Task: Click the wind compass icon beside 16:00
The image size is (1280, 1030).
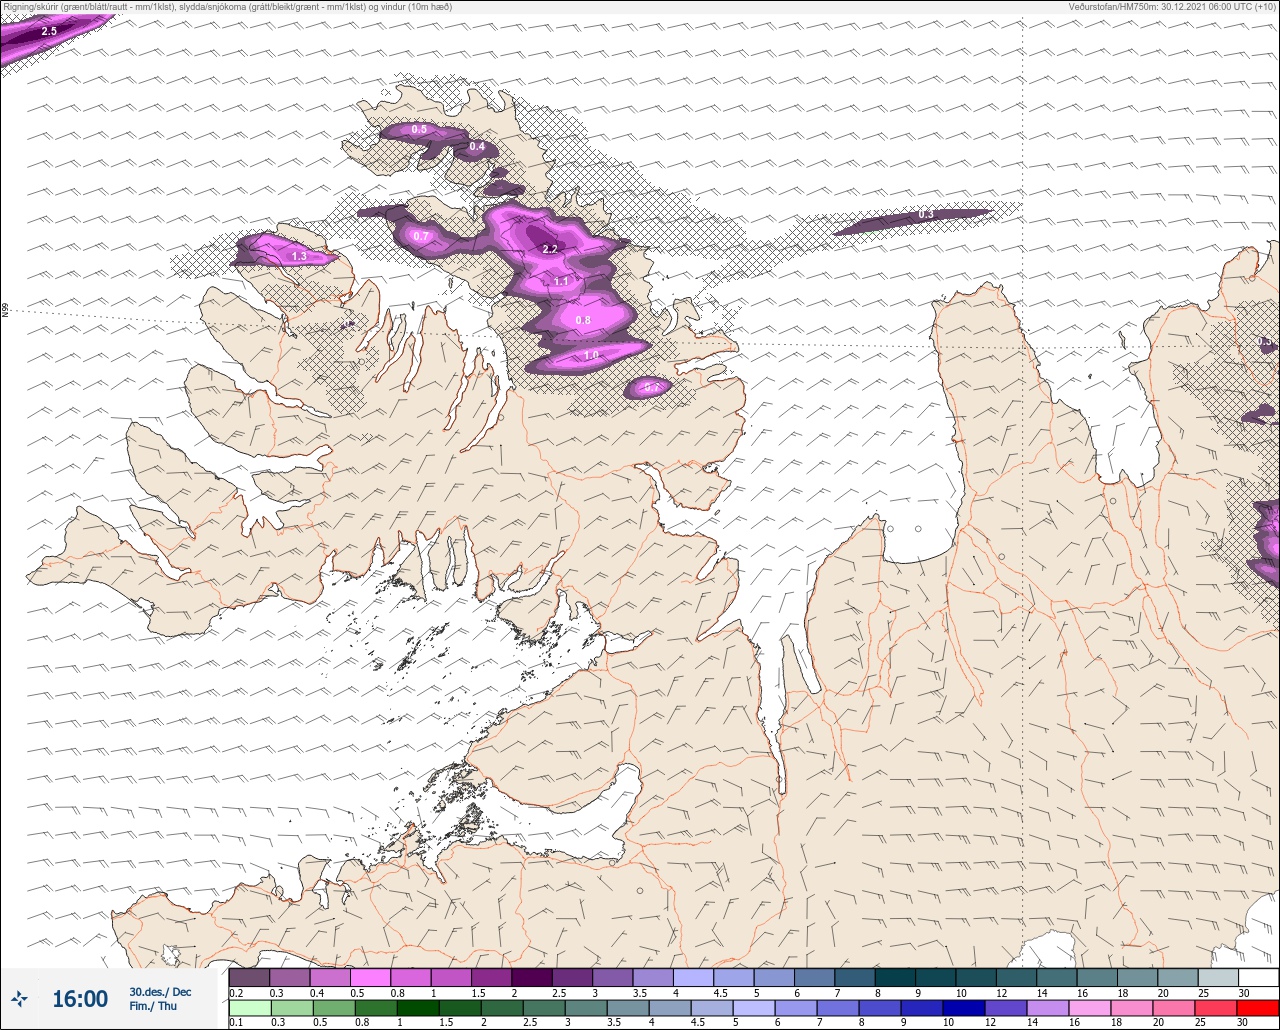Action: (x=20, y=998)
